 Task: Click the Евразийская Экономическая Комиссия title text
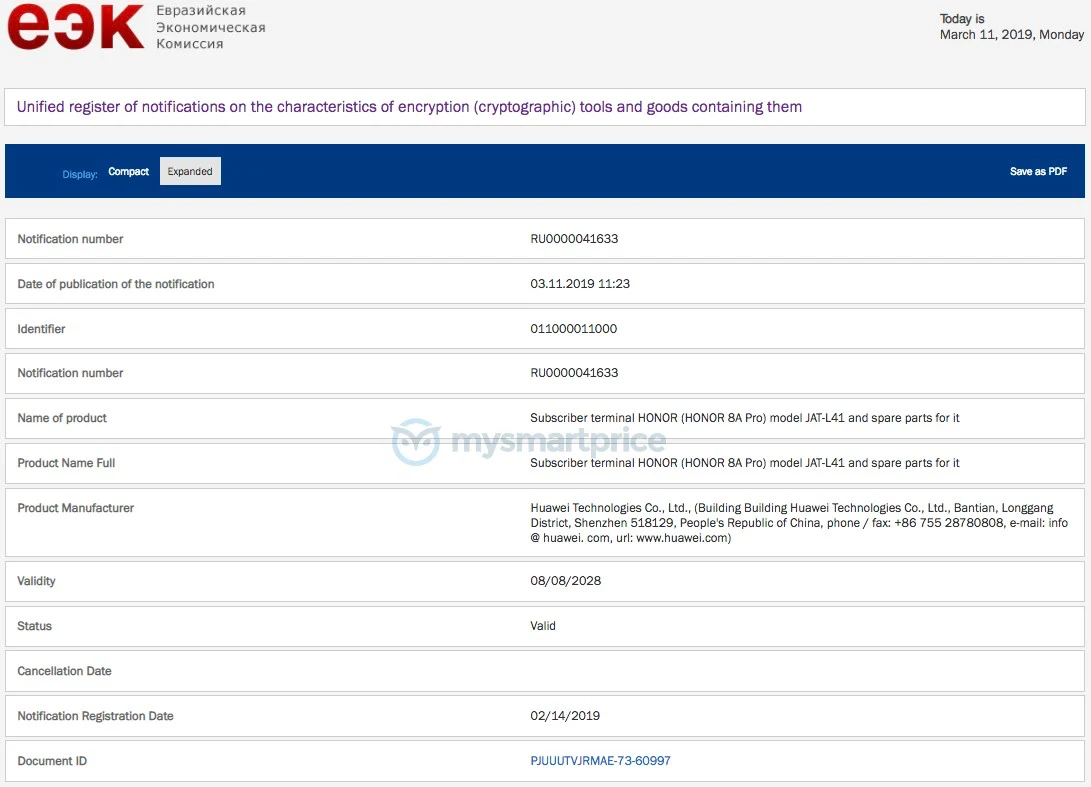click(210, 27)
